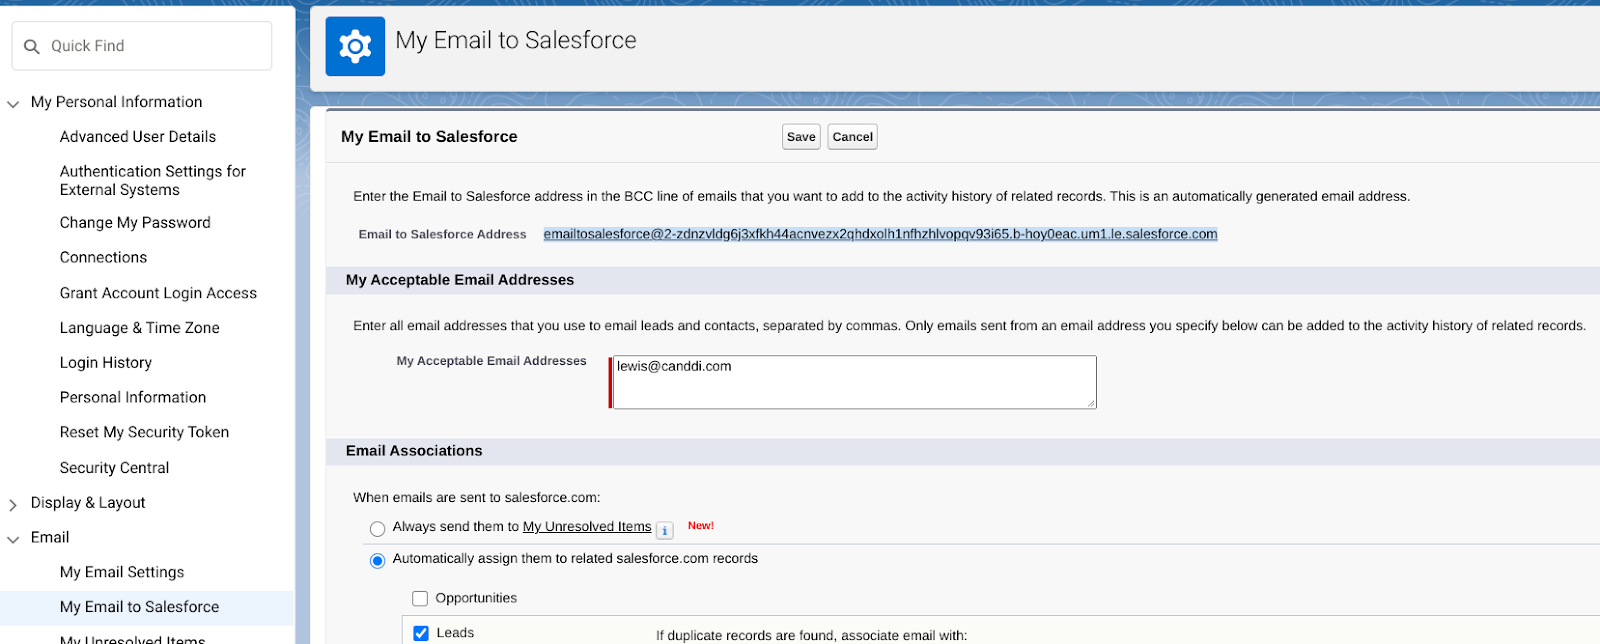Open Authentication Settings for External Systems
Screen dimensions: 1600x644
click(x=153, y=181)
